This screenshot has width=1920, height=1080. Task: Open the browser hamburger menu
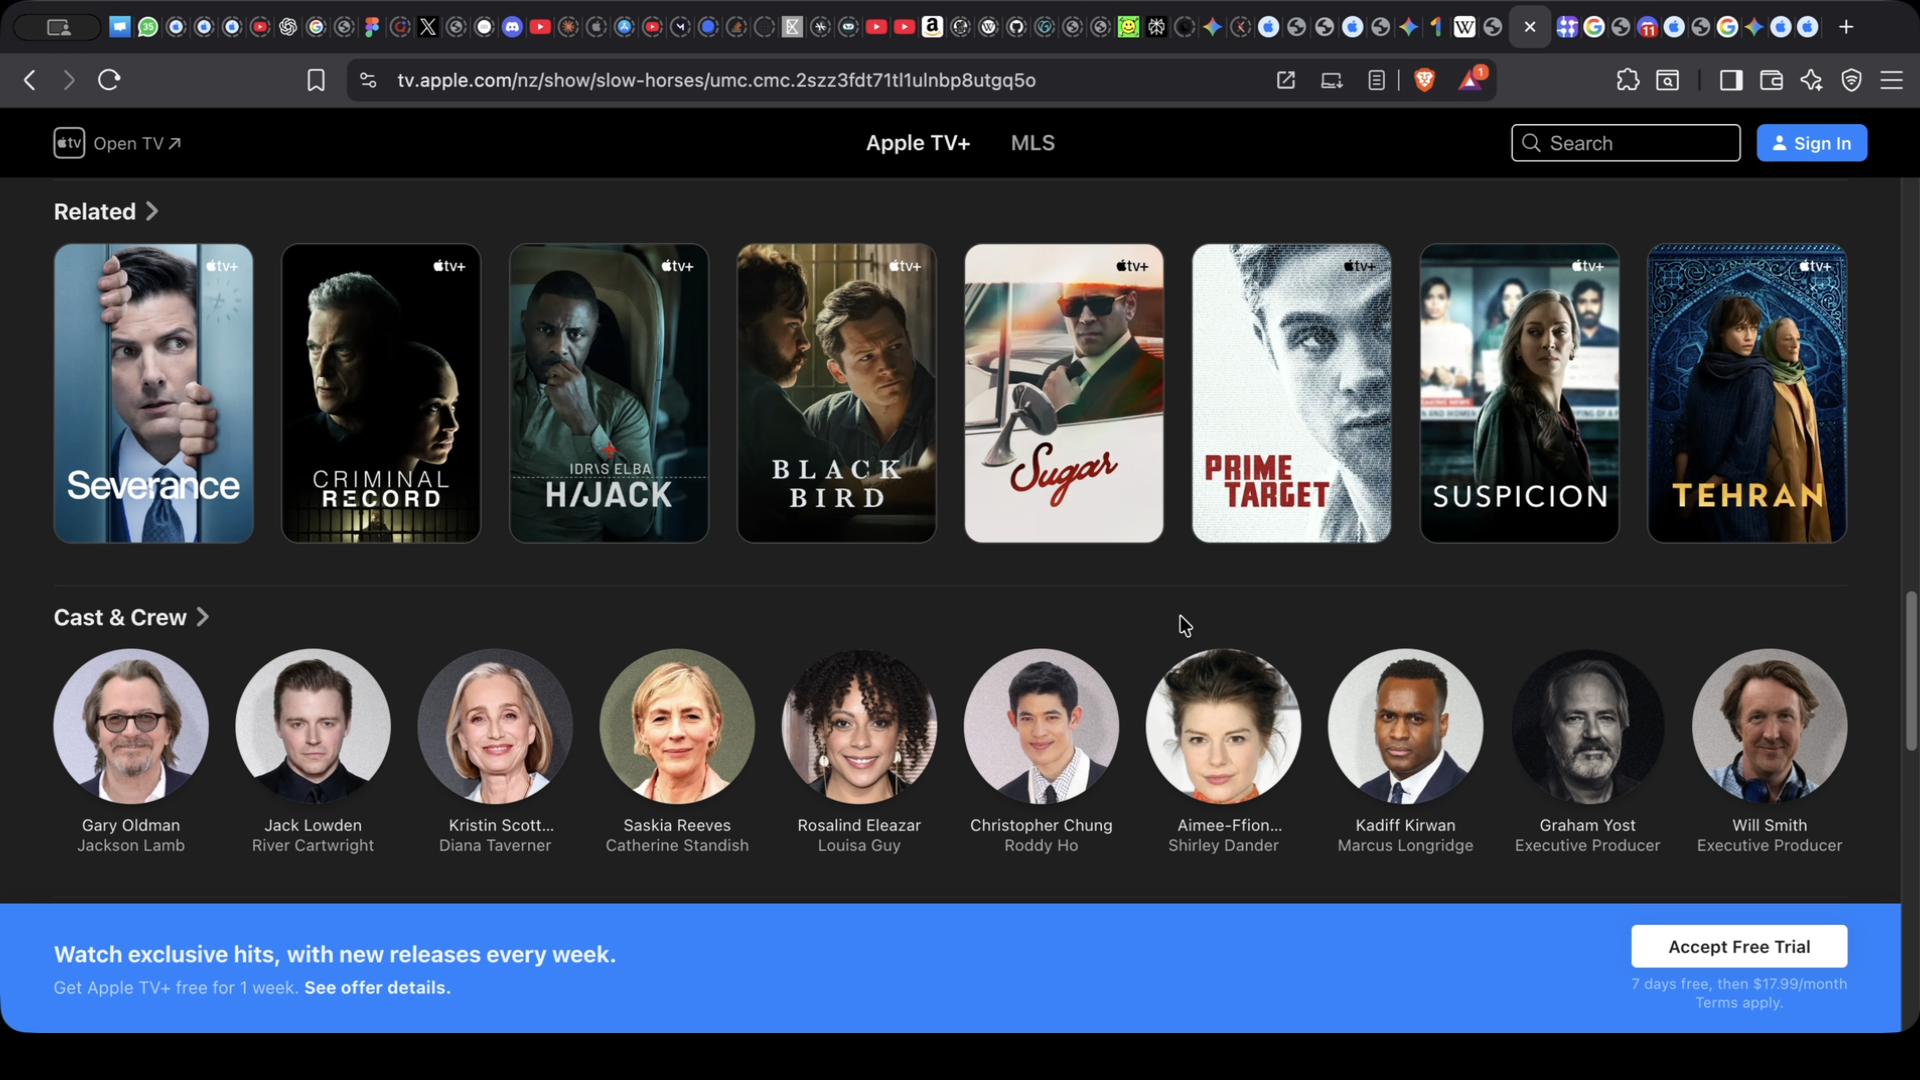coord(1891,80)
